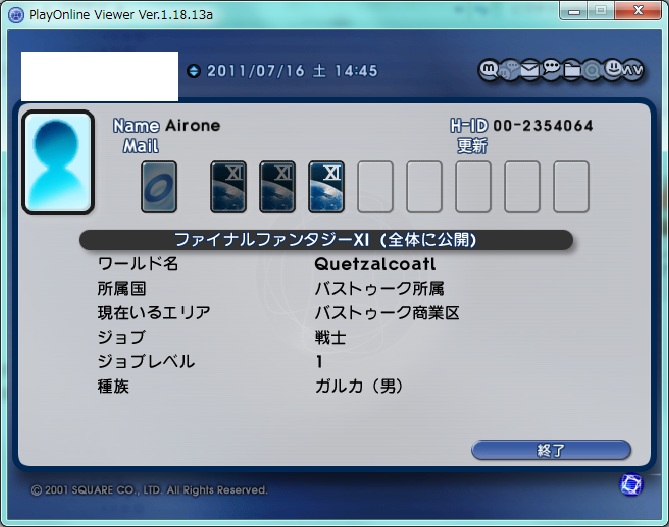Image resolution: width=669 pixels, height=527 pixels.
Task: Click the 終了 exit button
Action: pyautogui.click(x=551, y=451)
